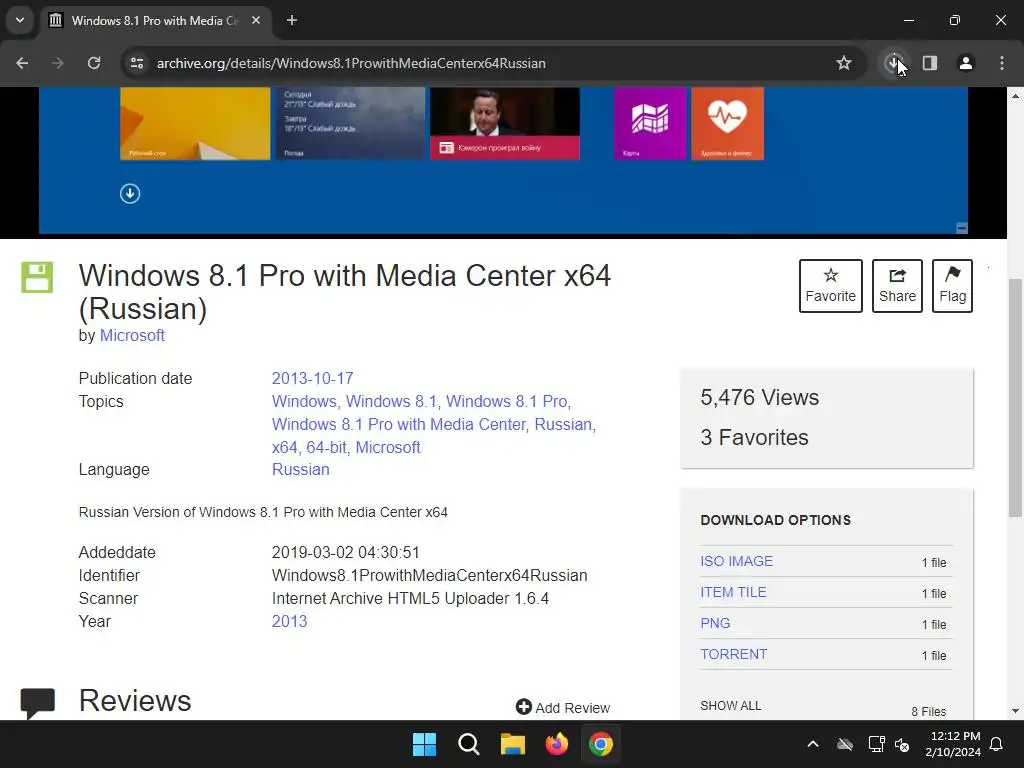Screen dimensions: 1024x768
Task: Open the Year 2013 link
Action: (289, 621)
